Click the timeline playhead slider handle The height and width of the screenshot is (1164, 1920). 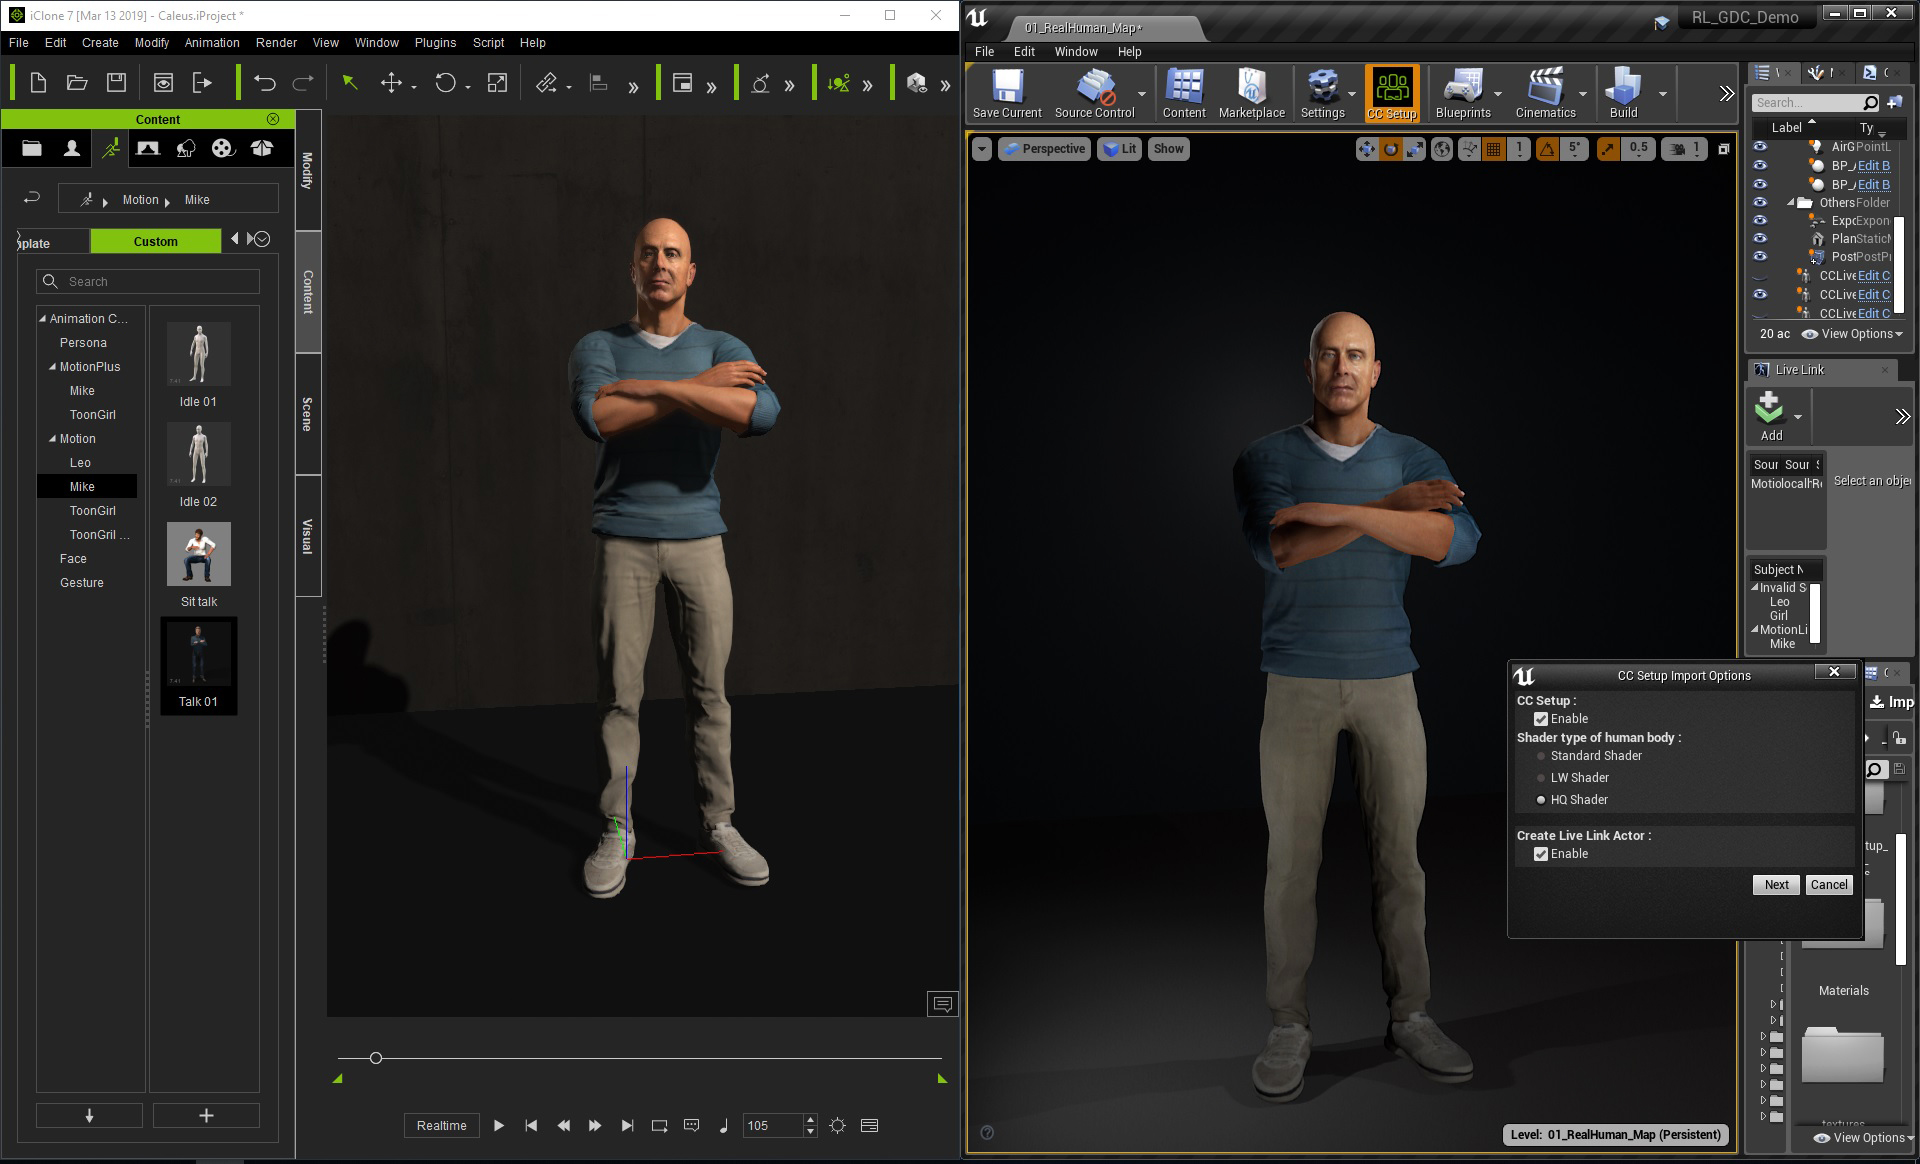point(376,1058)
